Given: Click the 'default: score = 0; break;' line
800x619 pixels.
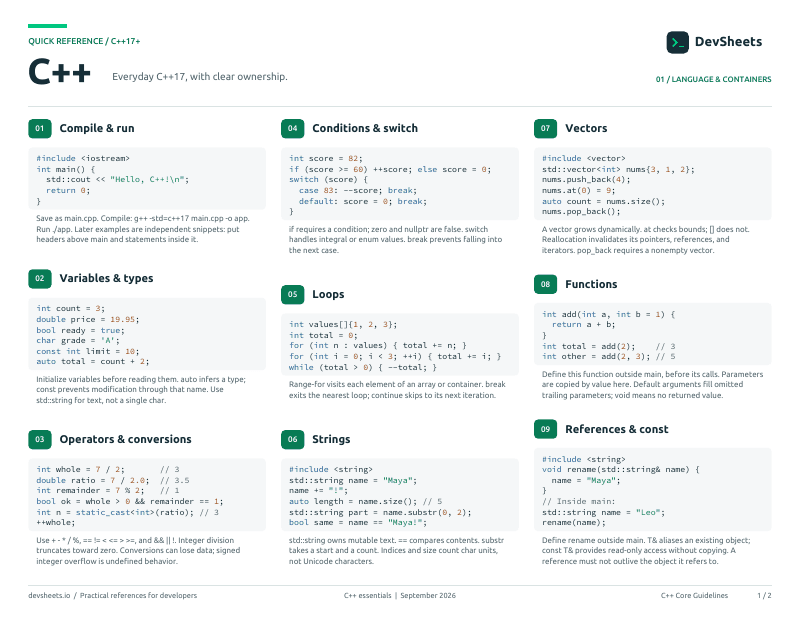Looking at the screenshot, I should coord(363,202).
